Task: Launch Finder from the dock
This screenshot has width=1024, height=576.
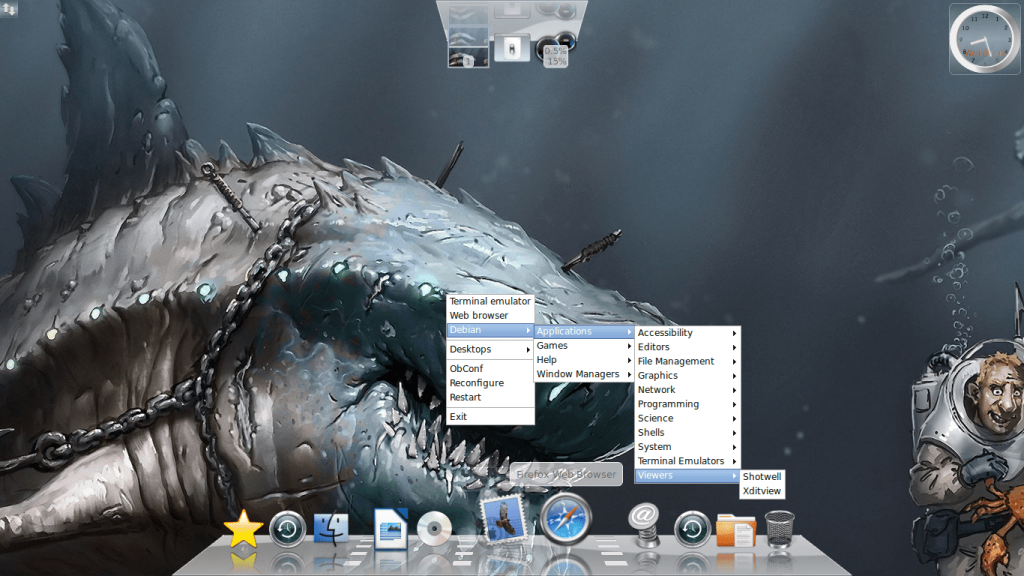Action: (331, 528)
